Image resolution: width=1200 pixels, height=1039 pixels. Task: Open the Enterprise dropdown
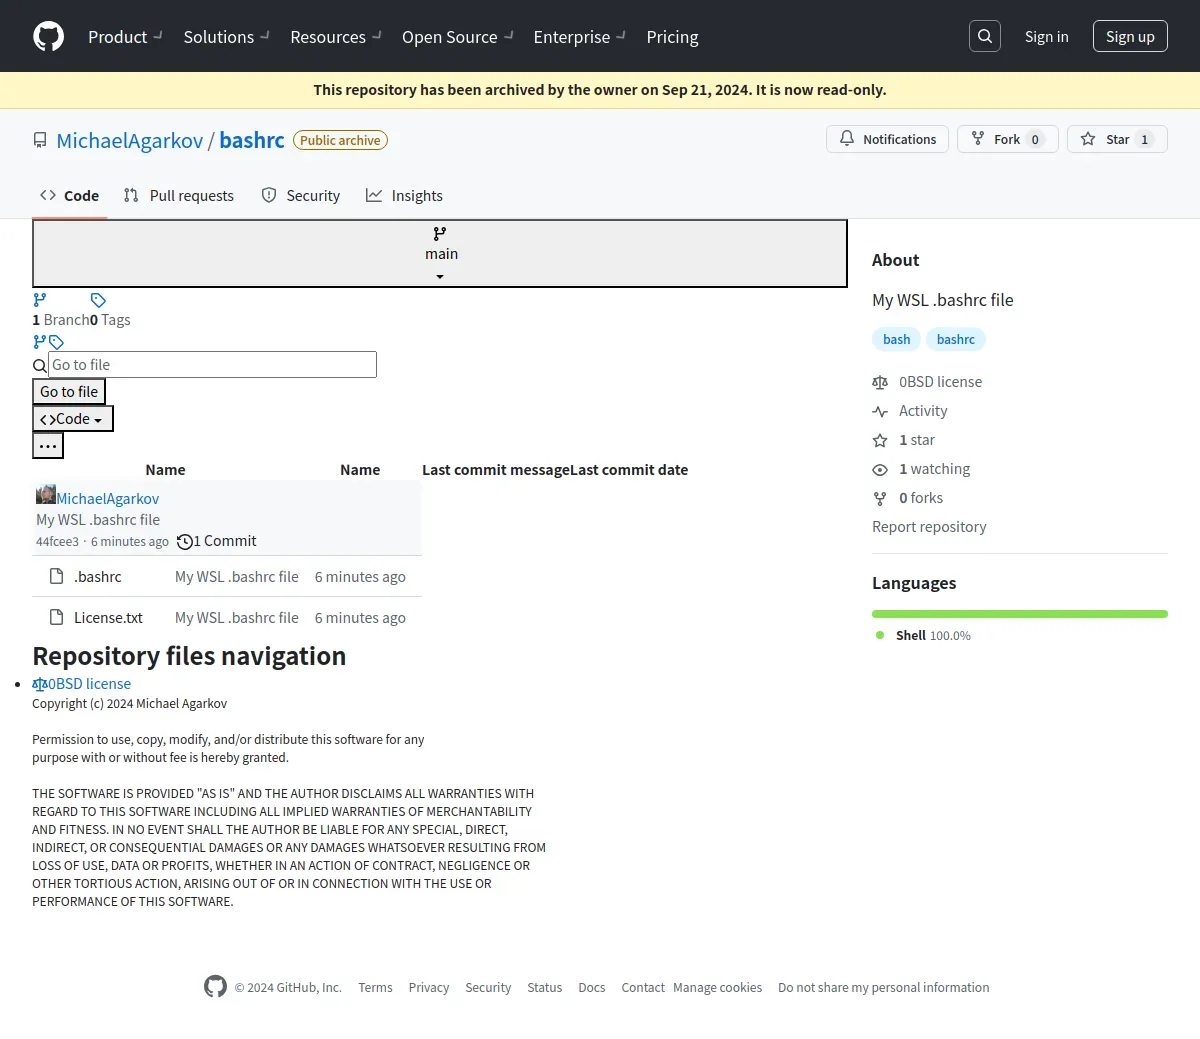click(580, 37)
